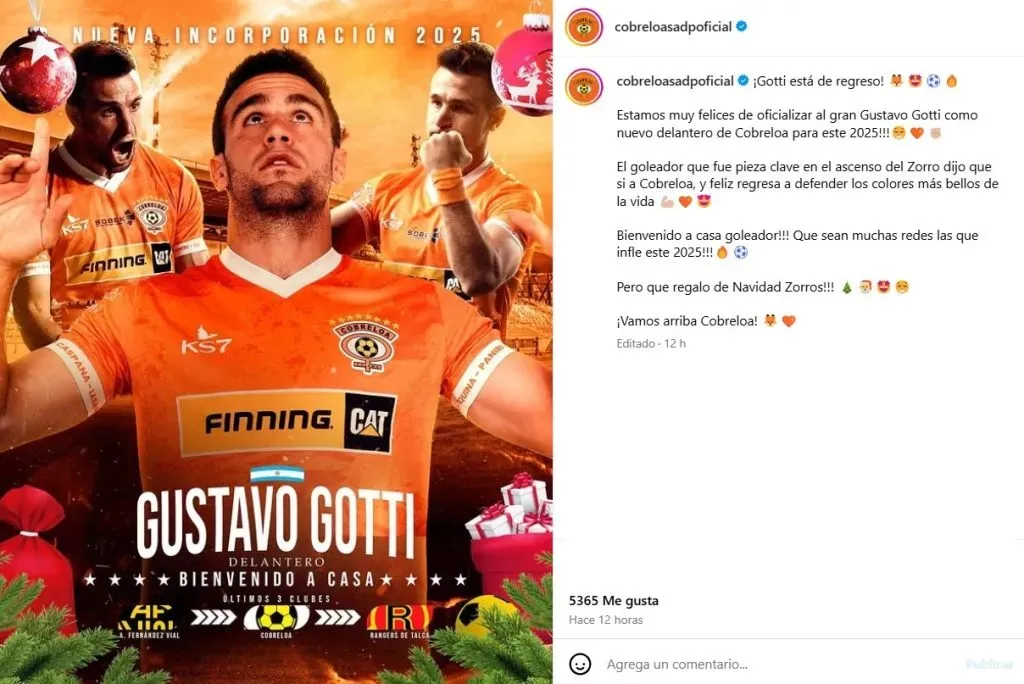Click the cobreloasadpoficial profile avatar in header
The height and width of the screenshot is (684, 1024).
(x=584, y=27)
